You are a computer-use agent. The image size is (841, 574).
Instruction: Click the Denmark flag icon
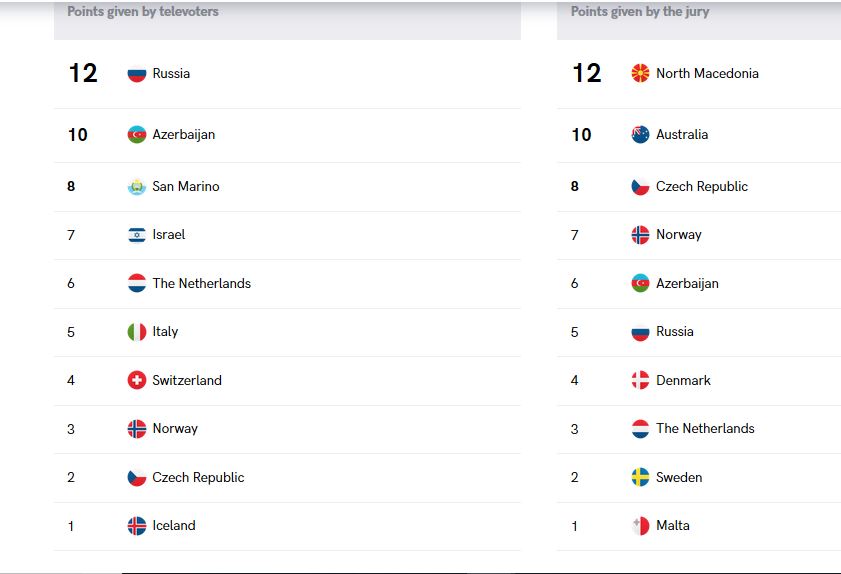[x=640, y=380]
